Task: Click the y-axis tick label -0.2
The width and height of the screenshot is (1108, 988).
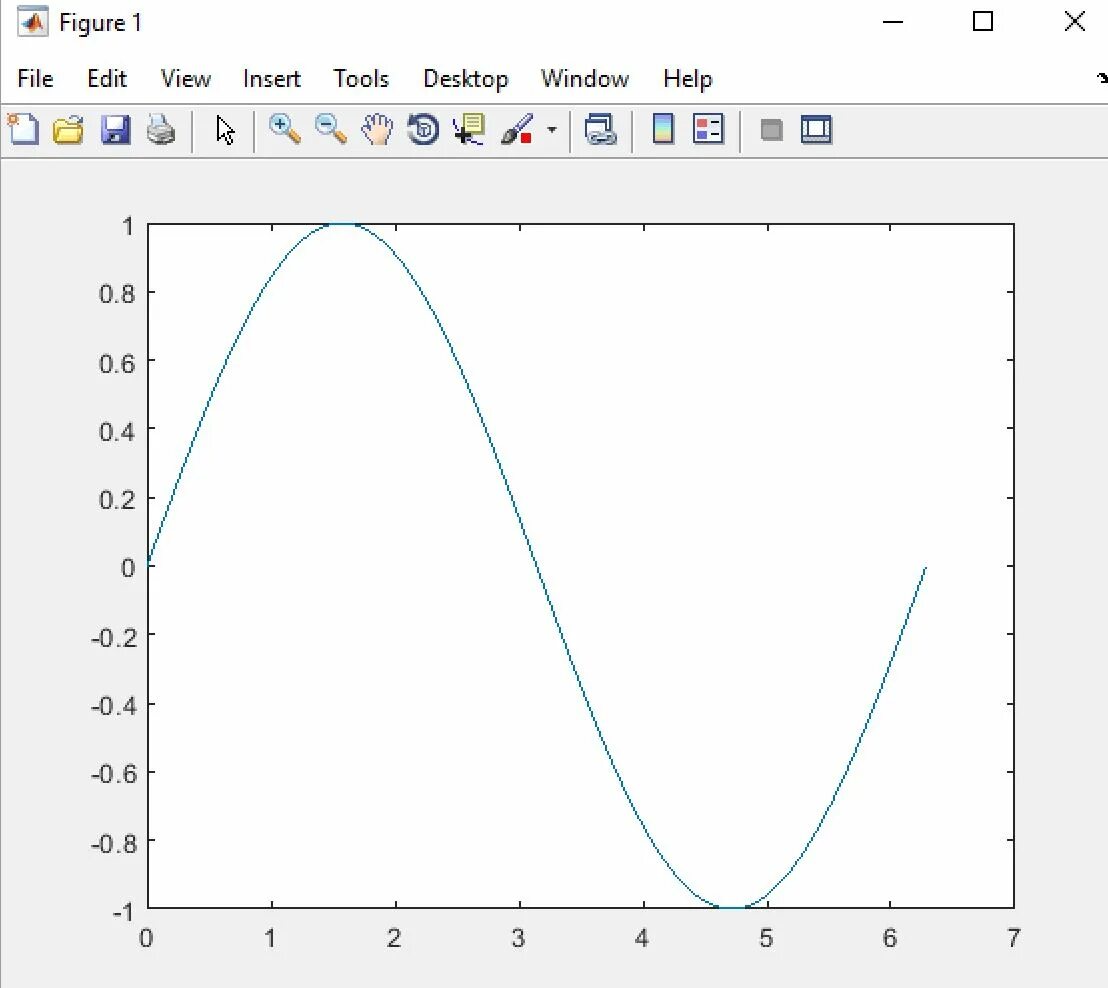Action: [x=114, y=637]
